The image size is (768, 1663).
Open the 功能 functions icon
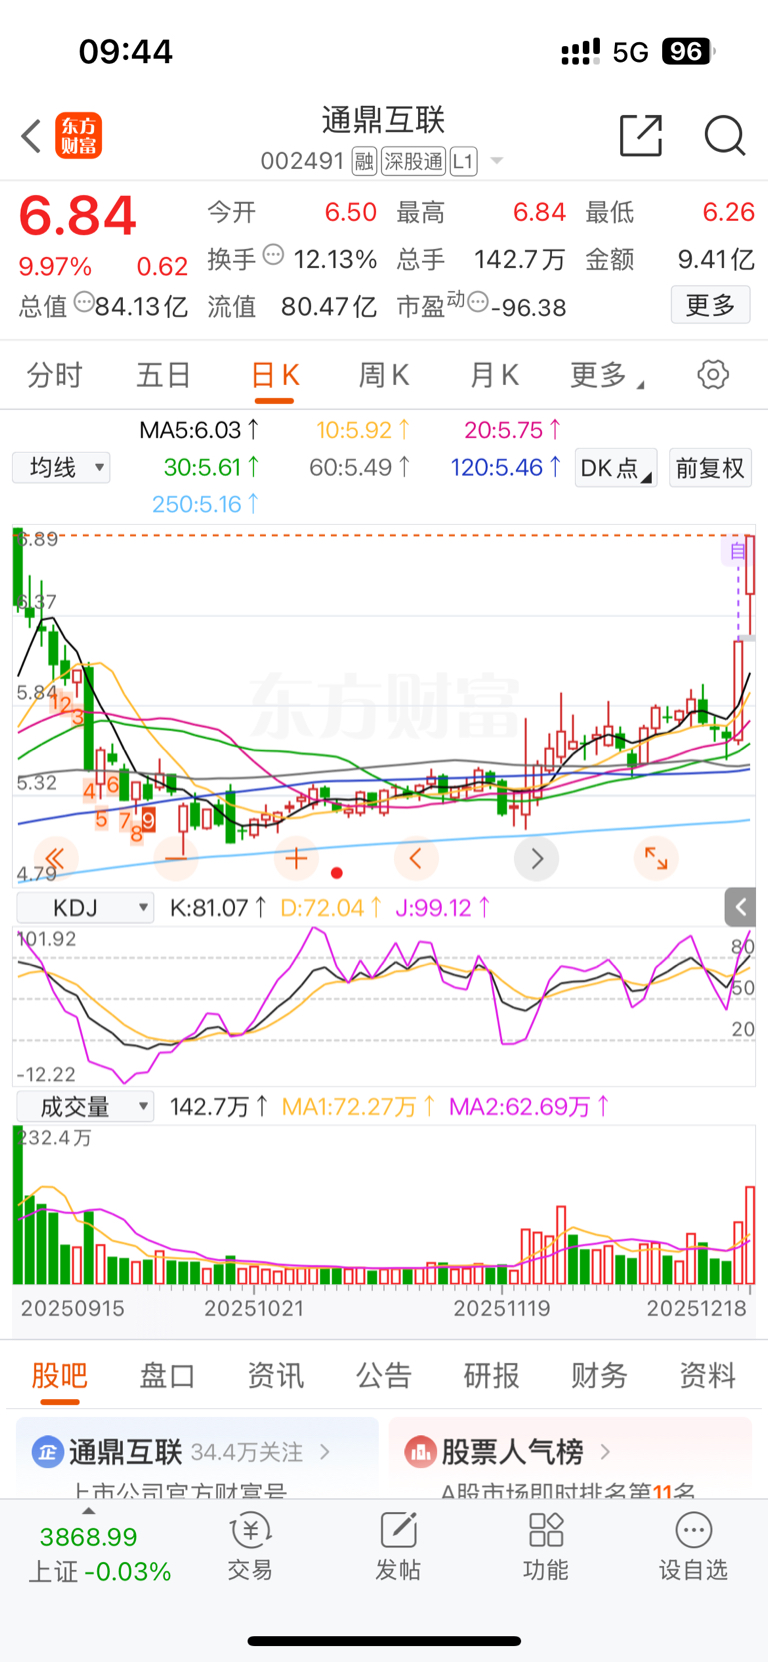coord(546,1547)
